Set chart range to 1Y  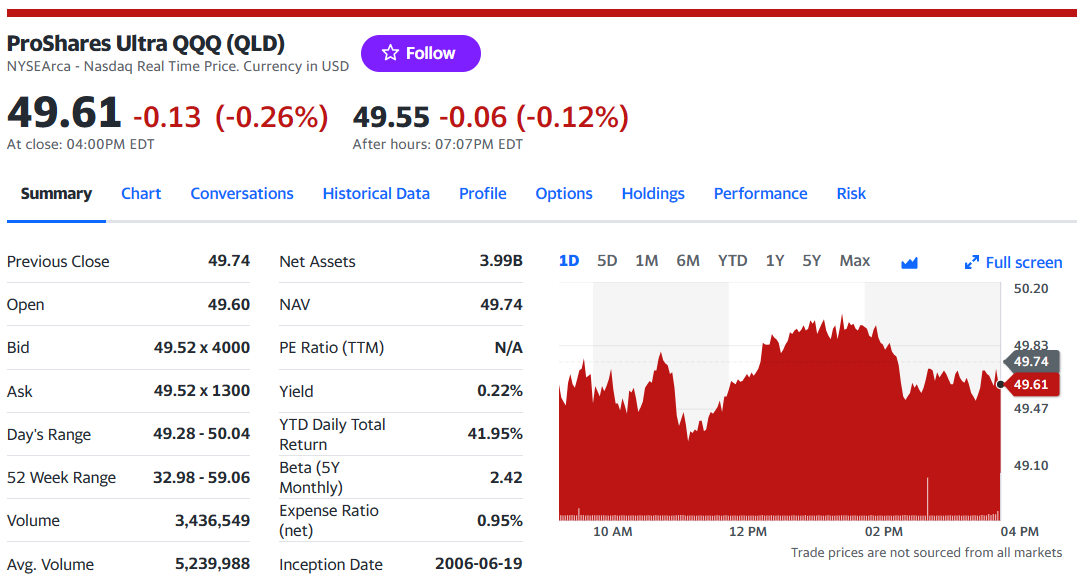click(x=775, y=261)
